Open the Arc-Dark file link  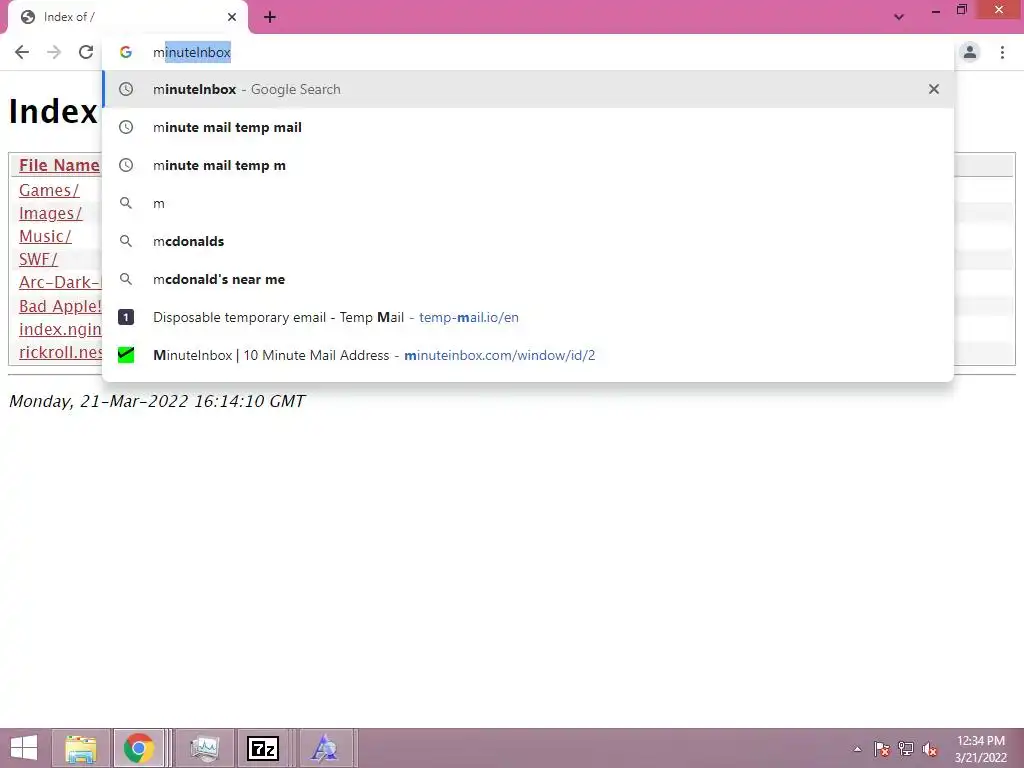tap(60, 282)
